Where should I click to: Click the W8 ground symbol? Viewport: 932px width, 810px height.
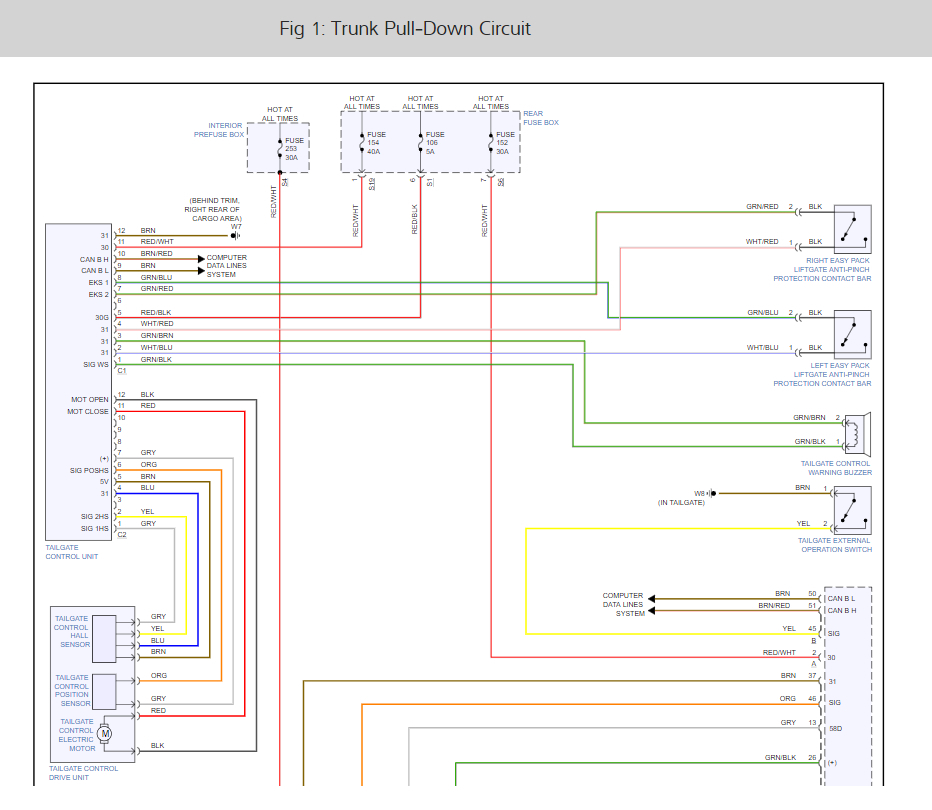pos(712,493)
